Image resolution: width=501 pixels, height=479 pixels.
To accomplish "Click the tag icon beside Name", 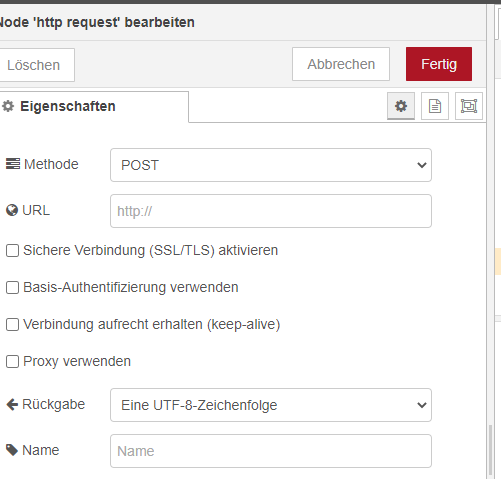I will click(x=12, y=450).
